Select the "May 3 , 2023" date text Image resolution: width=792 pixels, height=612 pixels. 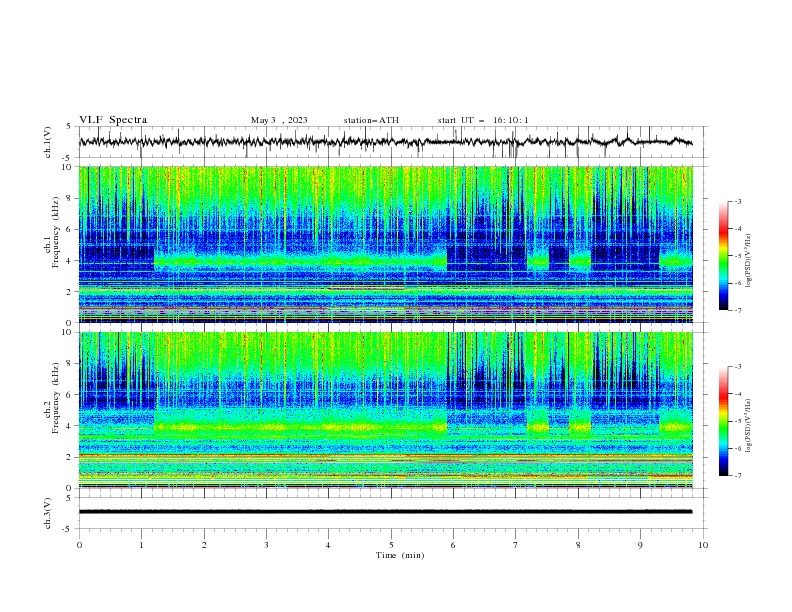[x=279, y=120]
